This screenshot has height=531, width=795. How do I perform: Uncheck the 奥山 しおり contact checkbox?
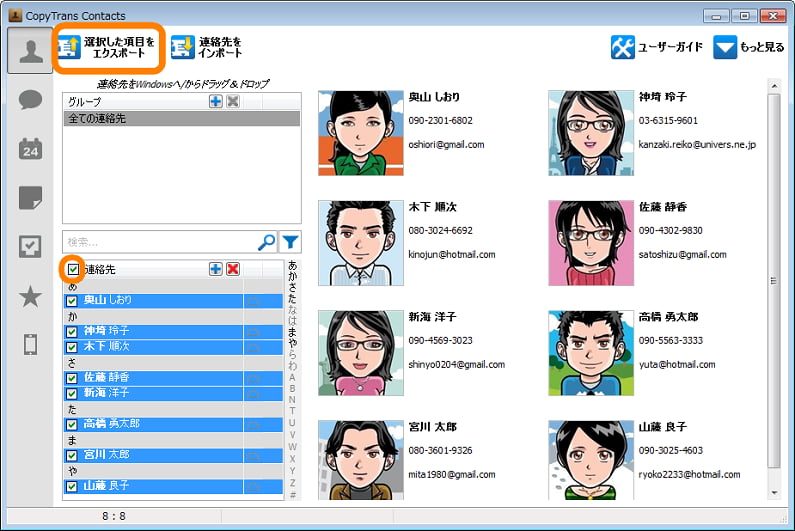coord(72,300)
